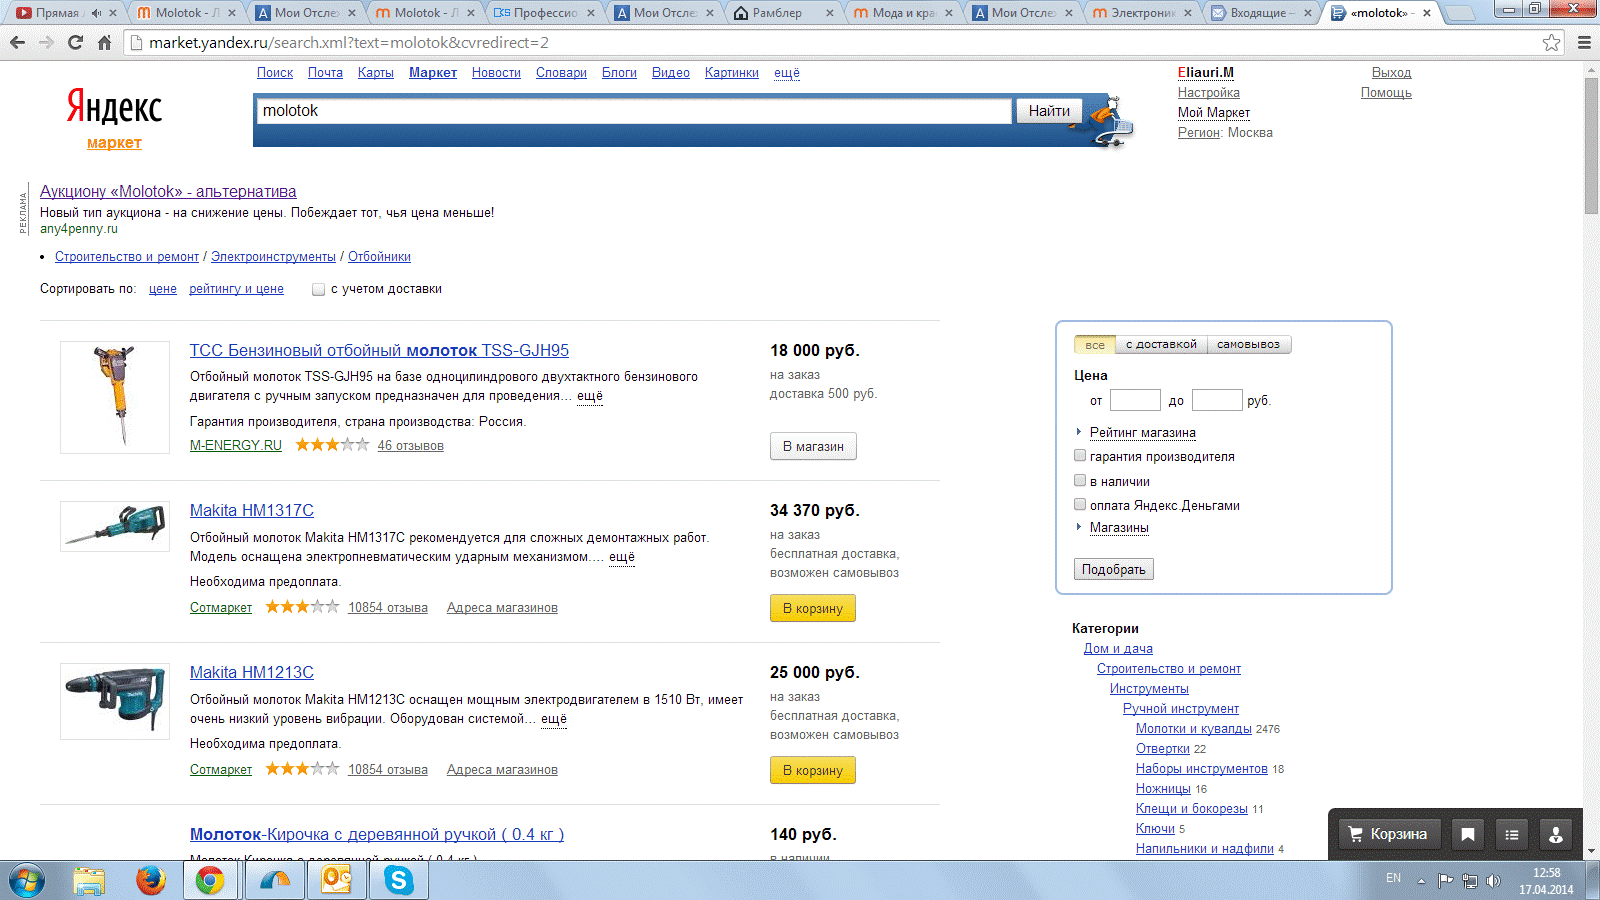
Task: Open the 'ещё' services dropdown in top navigation
Action: [787, 73]
